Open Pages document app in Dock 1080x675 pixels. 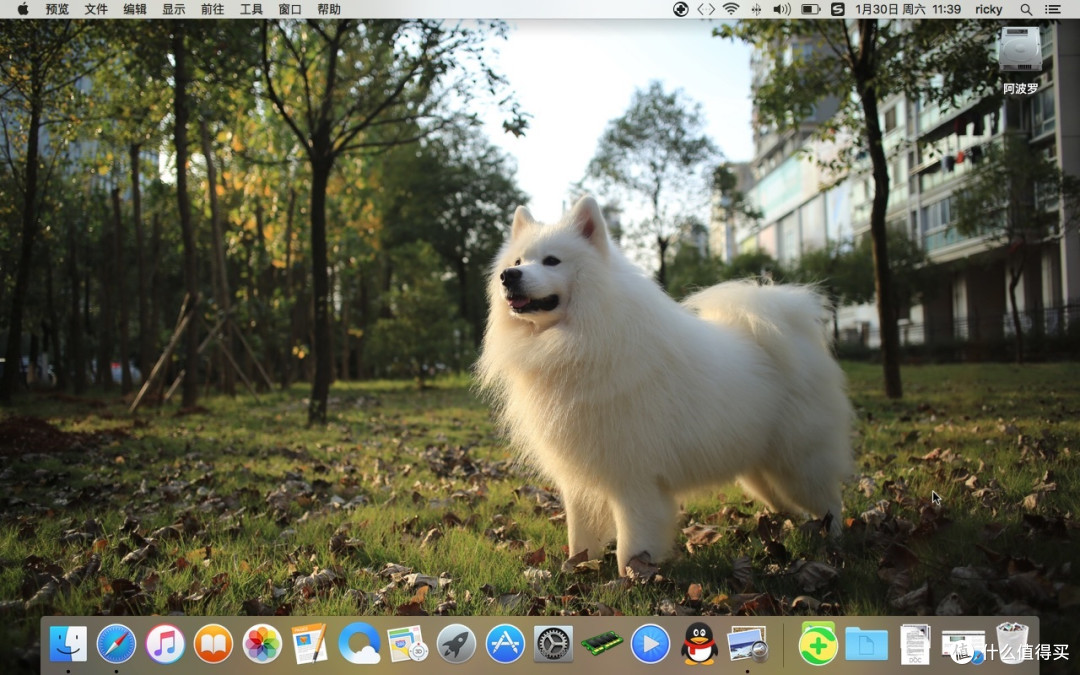click(x=310, y=643)
